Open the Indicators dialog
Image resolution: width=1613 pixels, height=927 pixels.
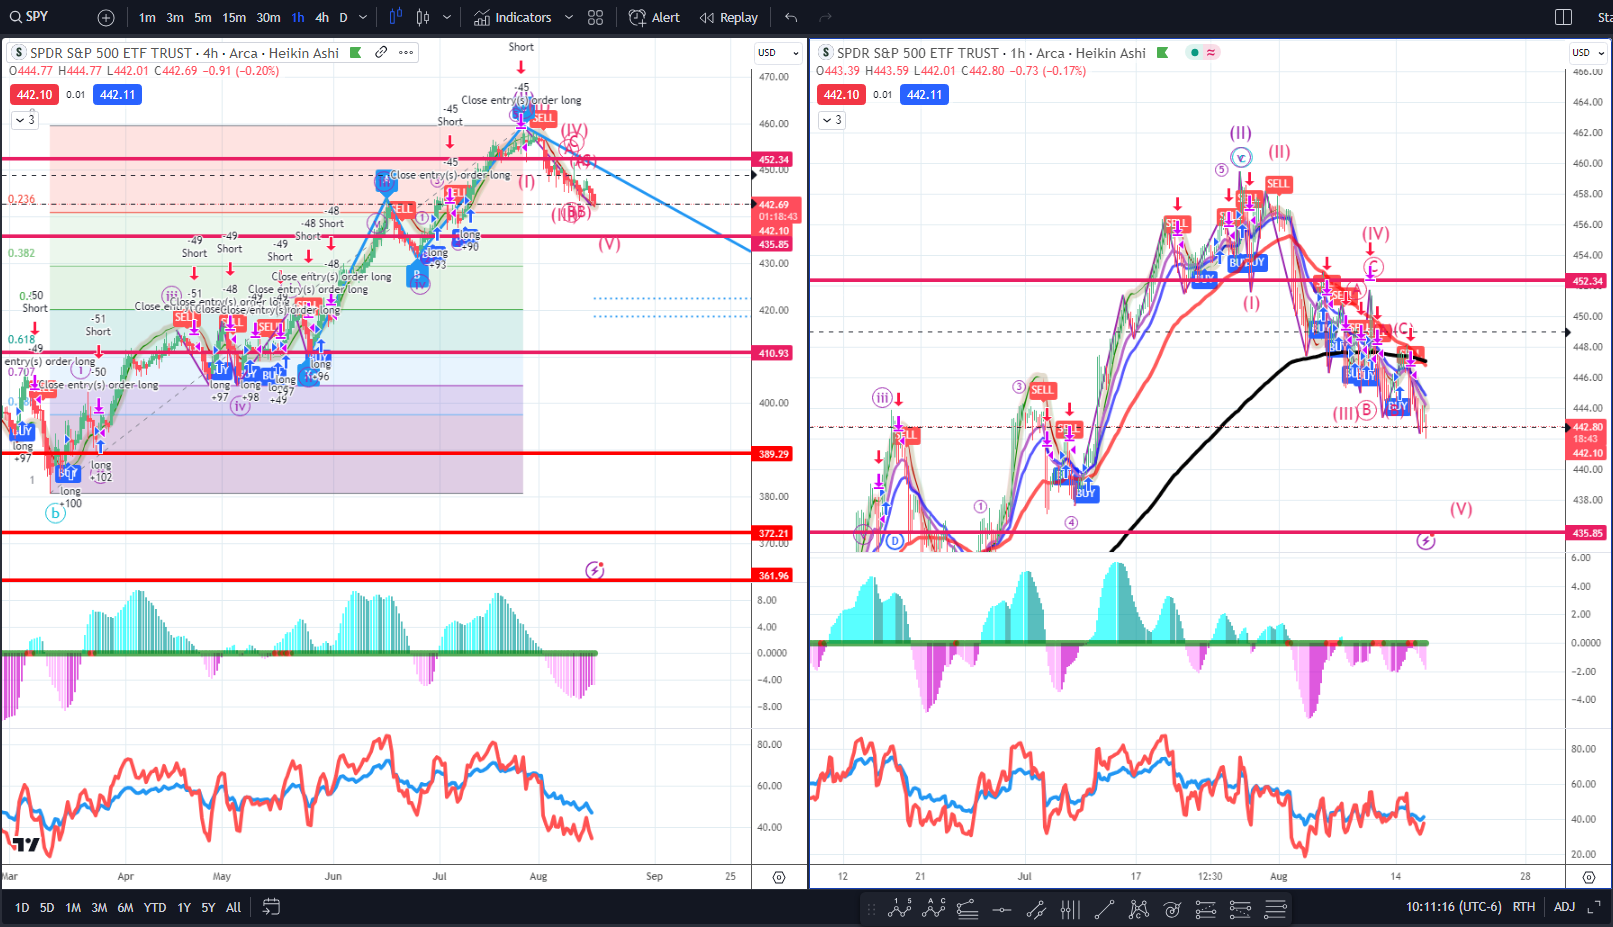click(x=513, y=18)
